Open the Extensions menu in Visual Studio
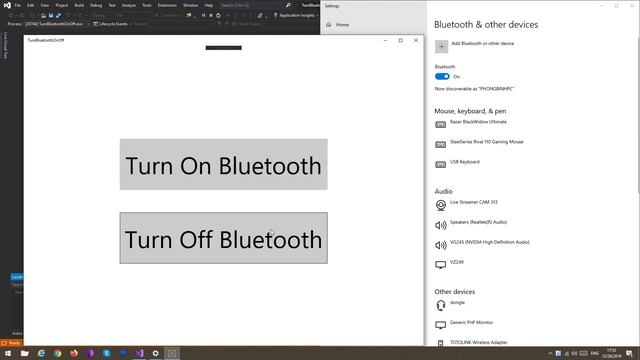 click(167, 5)
